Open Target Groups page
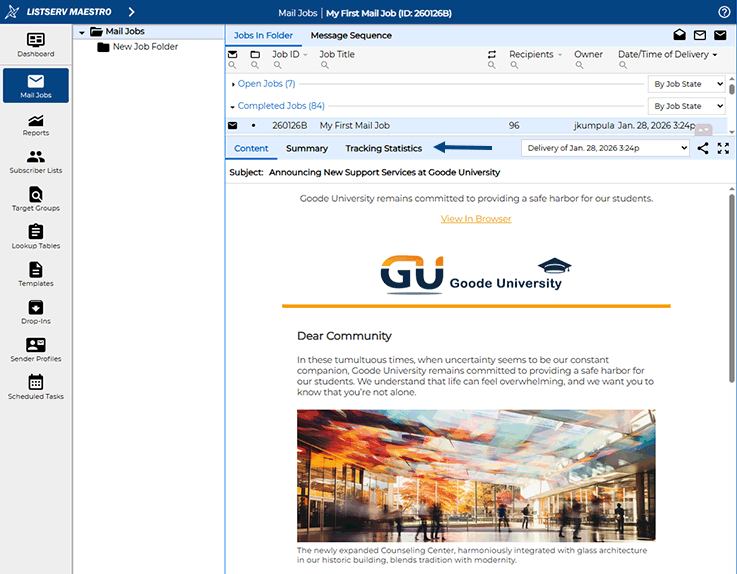The image size is (737, 574). pos(36,200)
